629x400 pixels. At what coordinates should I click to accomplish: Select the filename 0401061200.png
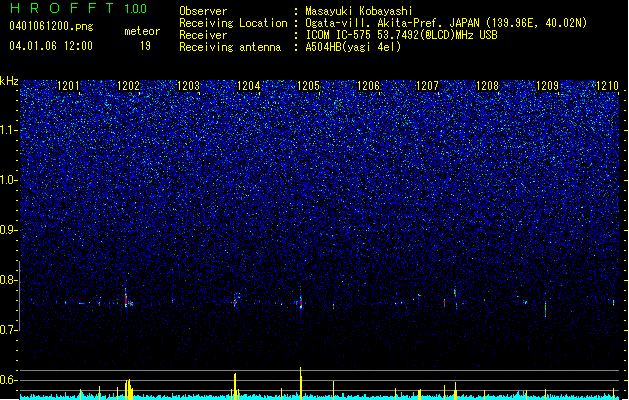[x=51, y=27]
